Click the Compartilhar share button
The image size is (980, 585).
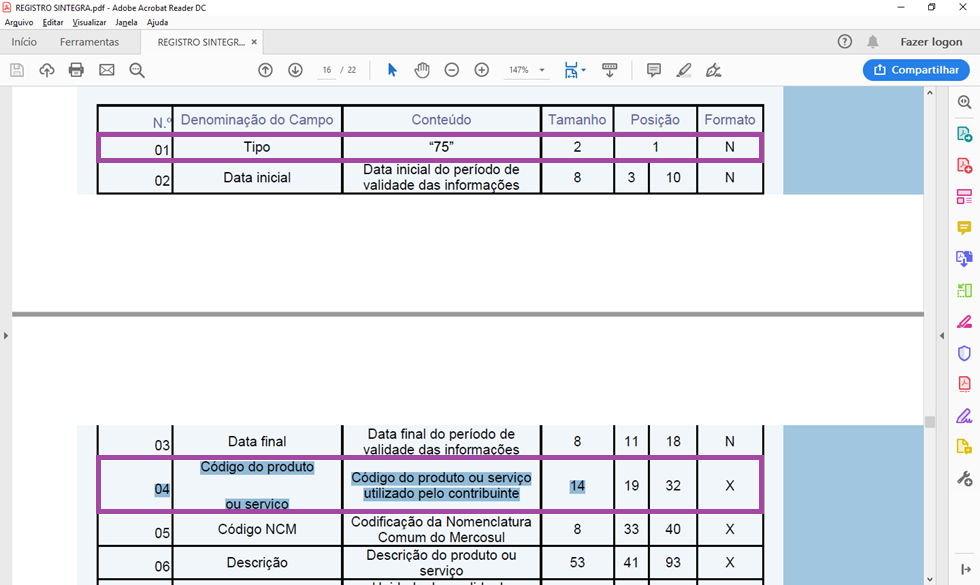[916, 70]
